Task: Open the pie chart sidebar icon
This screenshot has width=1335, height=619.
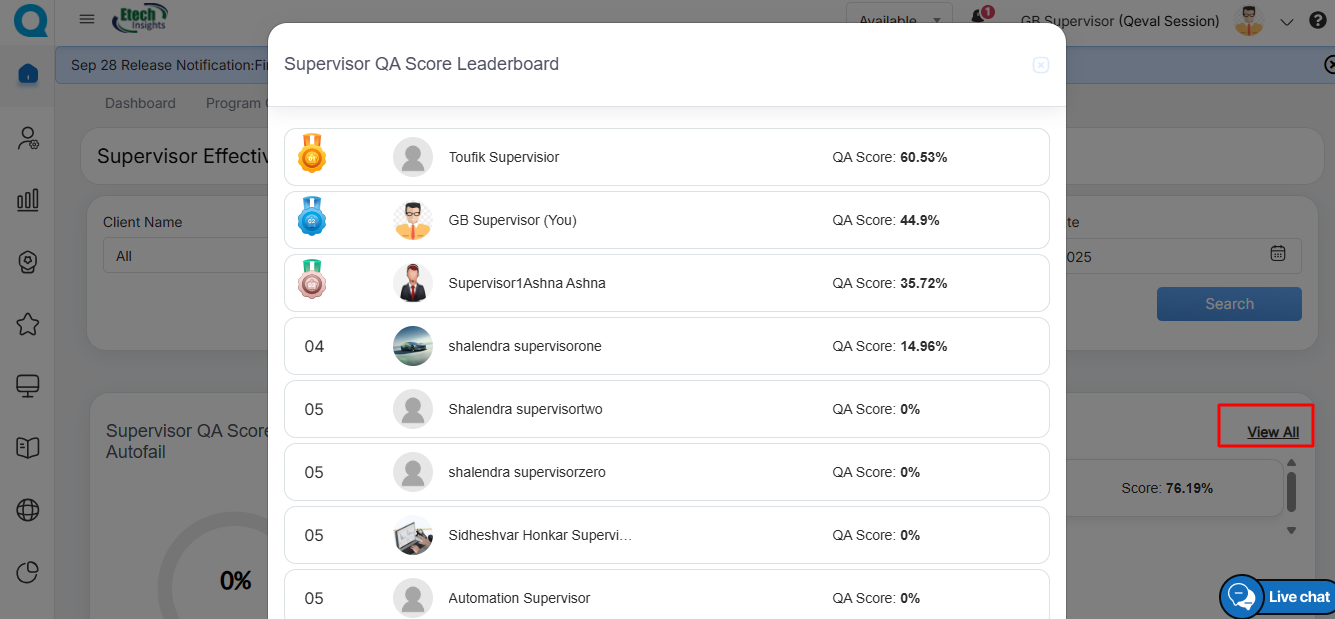Action: coord(28,572)
